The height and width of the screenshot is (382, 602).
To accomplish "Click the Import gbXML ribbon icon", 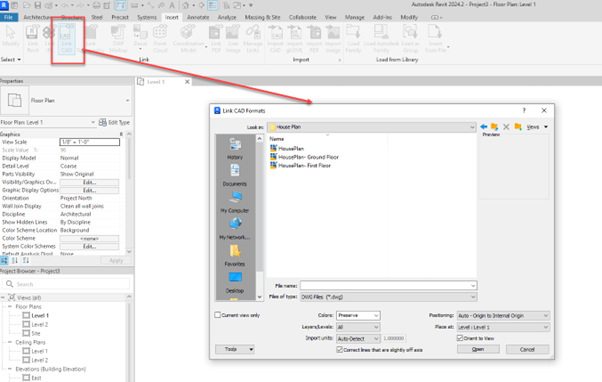I will tap(294, 38).
